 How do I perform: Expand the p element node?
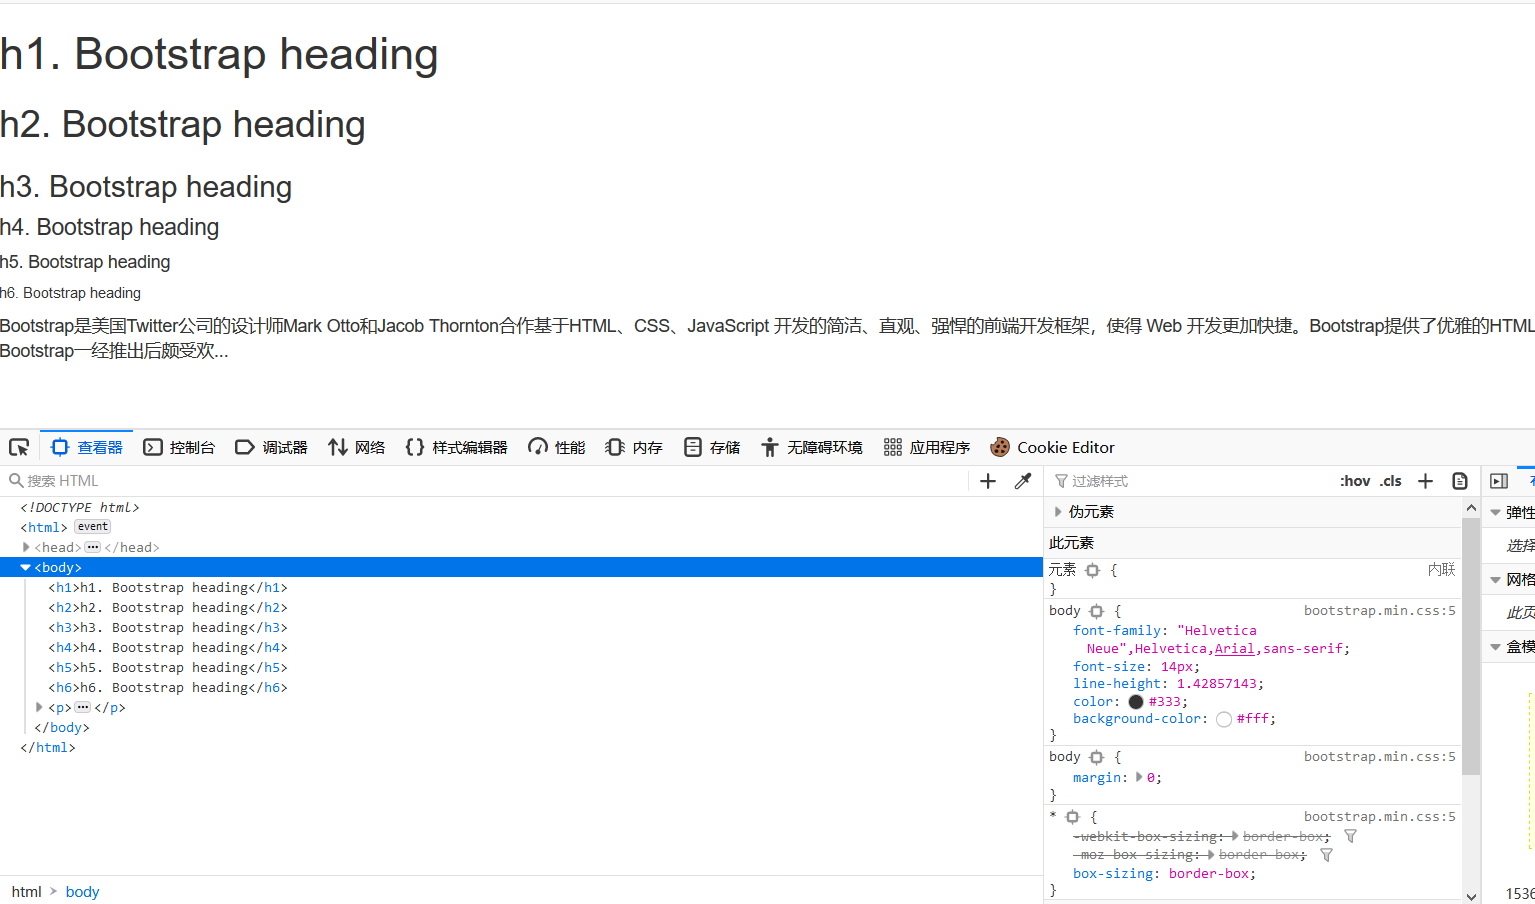point(38,707)
